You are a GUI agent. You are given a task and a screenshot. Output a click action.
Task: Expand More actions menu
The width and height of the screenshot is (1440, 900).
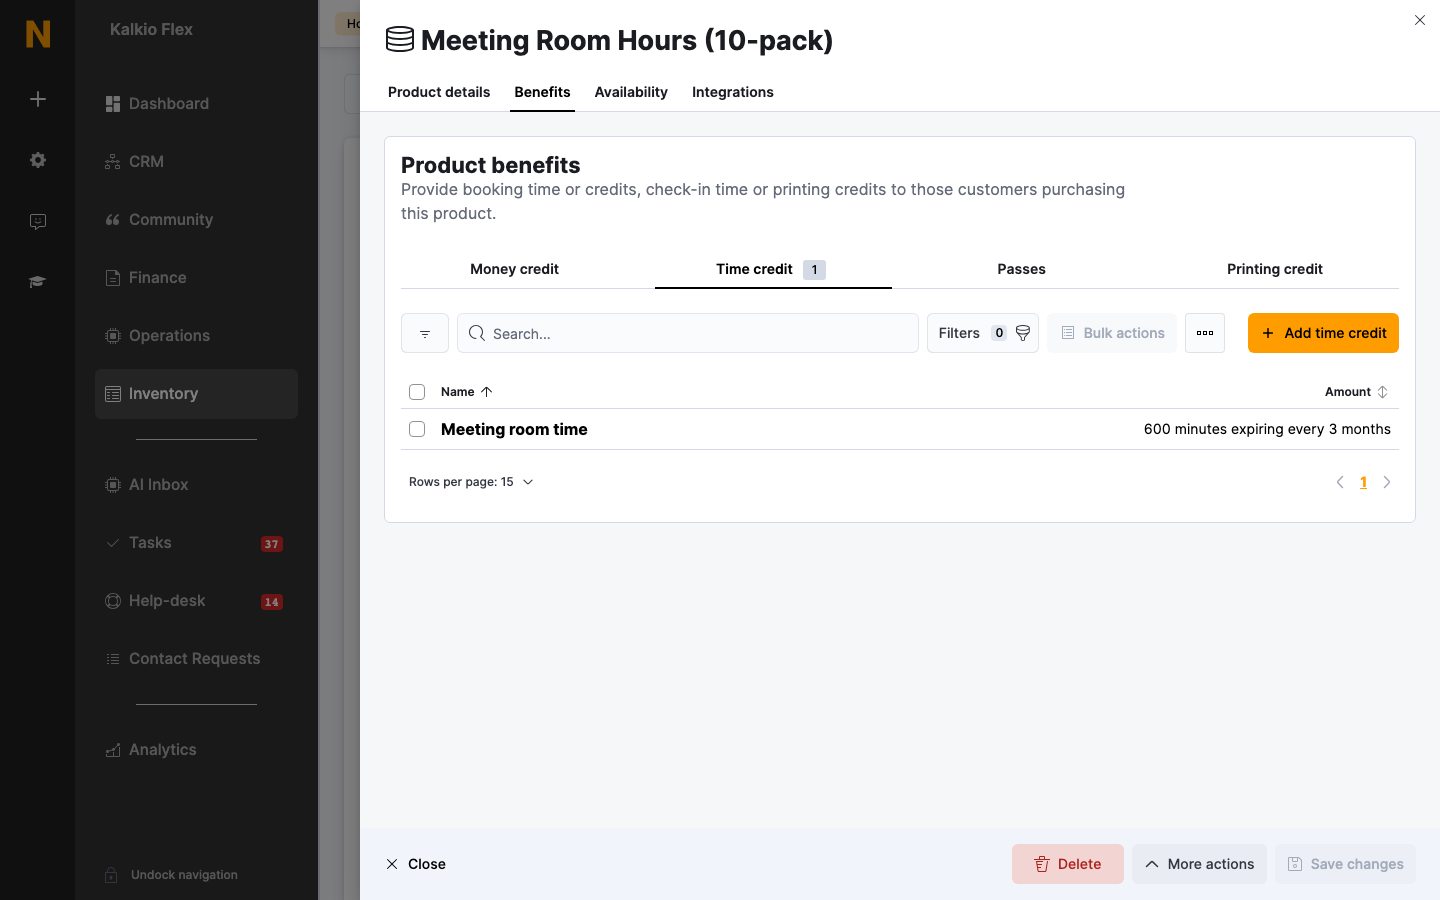tap(1199, 864)
